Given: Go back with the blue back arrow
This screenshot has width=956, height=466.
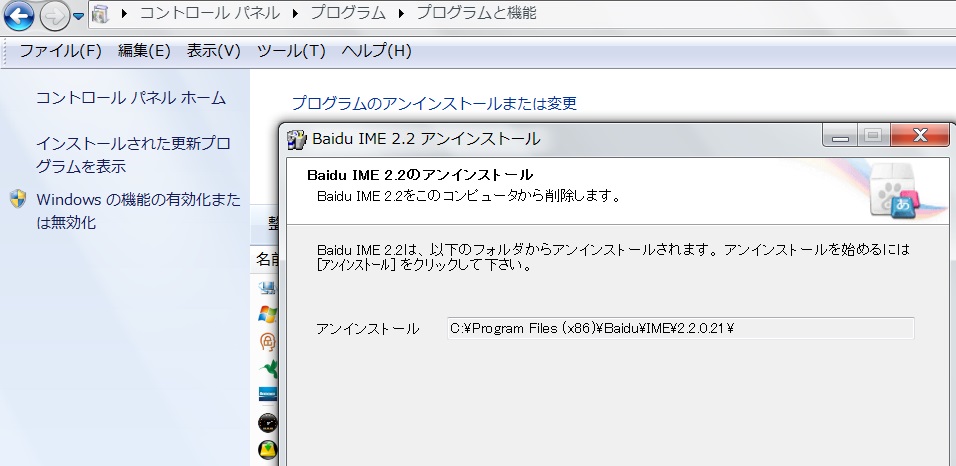Looking at the screenshot, I should point(18,15).
